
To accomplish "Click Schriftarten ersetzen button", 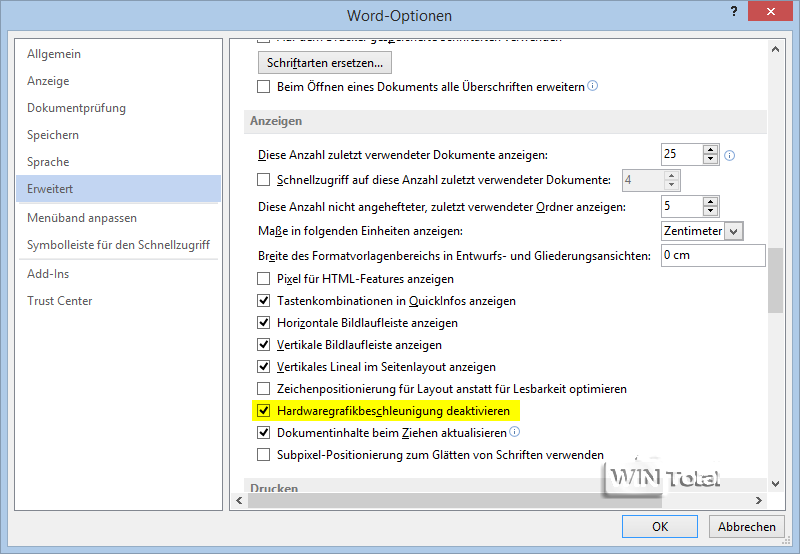I will (325, 63).
